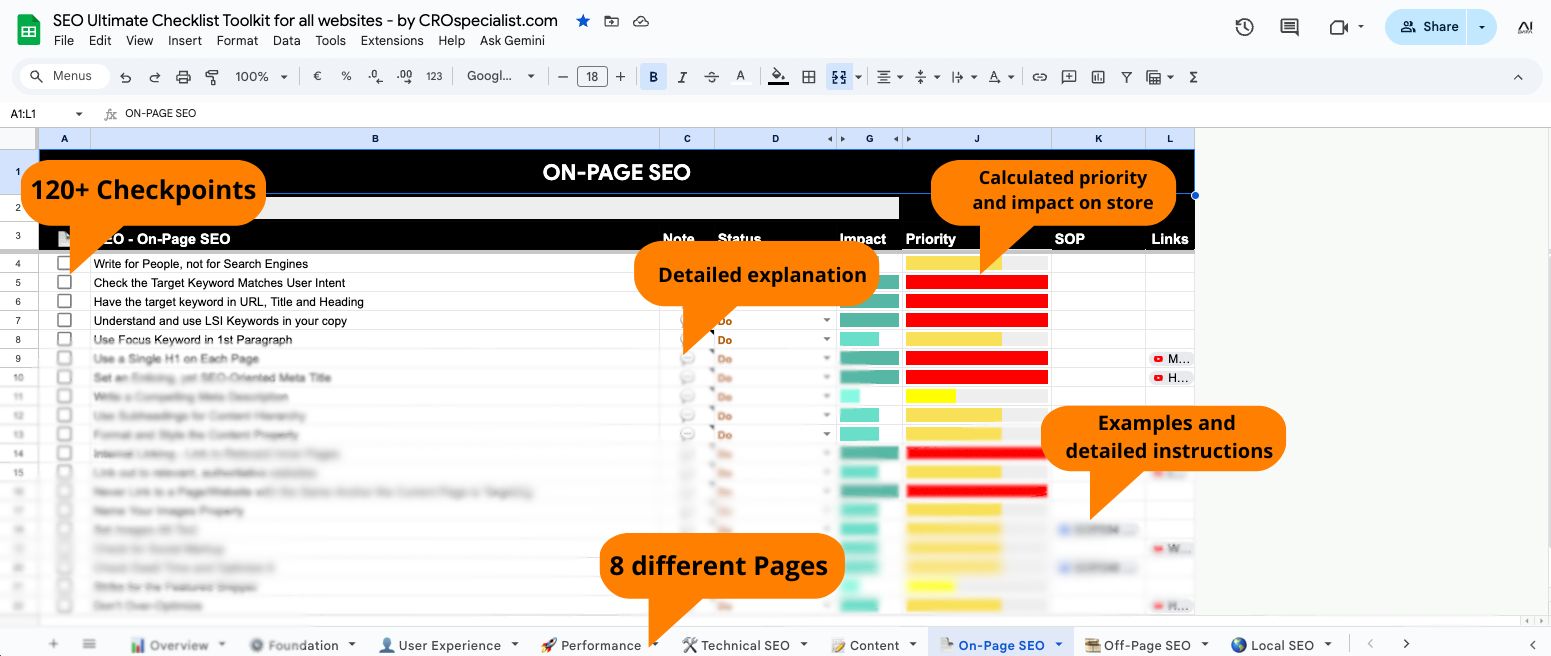This screenshot has height=656, width=1551.
Task: Check the box for target keyword in URL row
Action: tap(65, 301)
